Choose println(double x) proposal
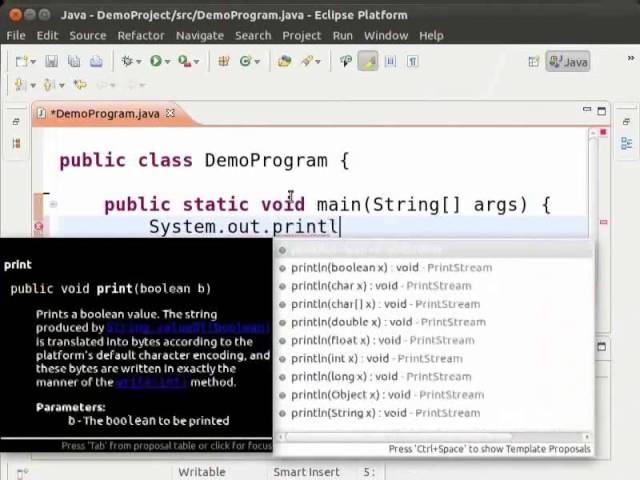 (x=433, y=322)
